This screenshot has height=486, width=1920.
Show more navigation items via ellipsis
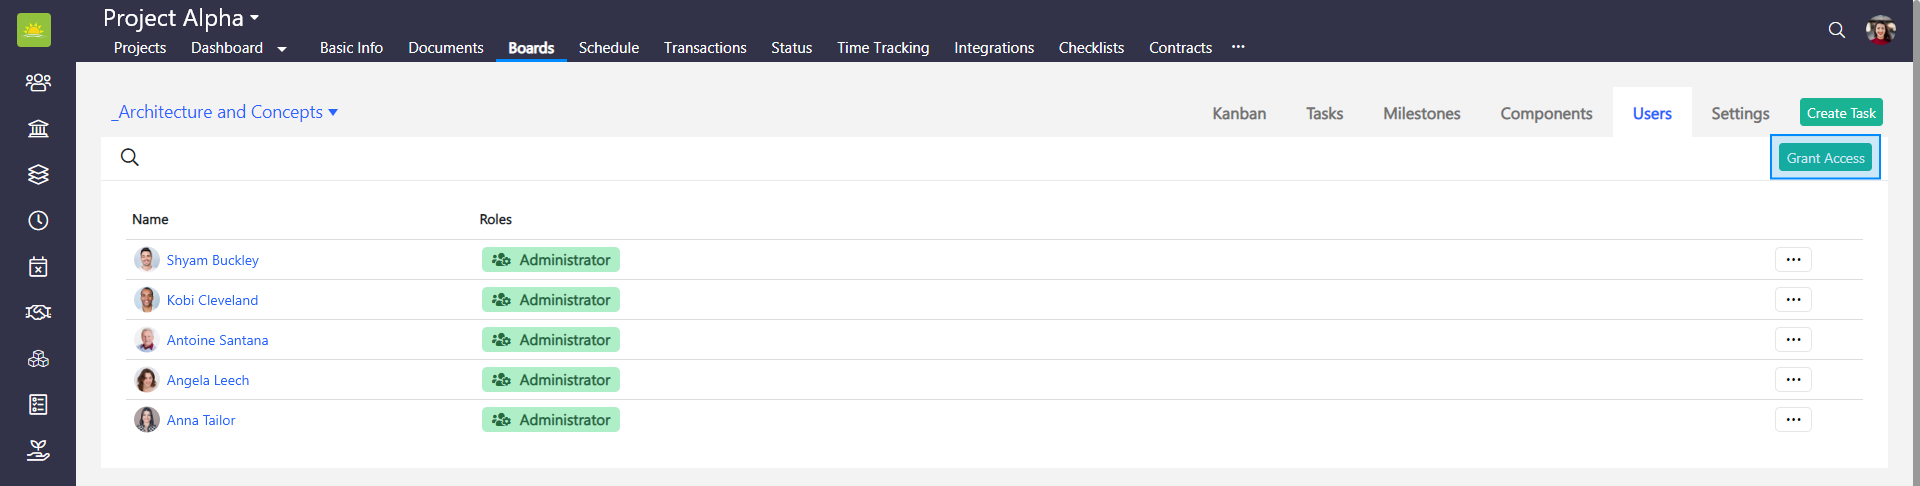pyautogui.click(x=1238, y=47)
